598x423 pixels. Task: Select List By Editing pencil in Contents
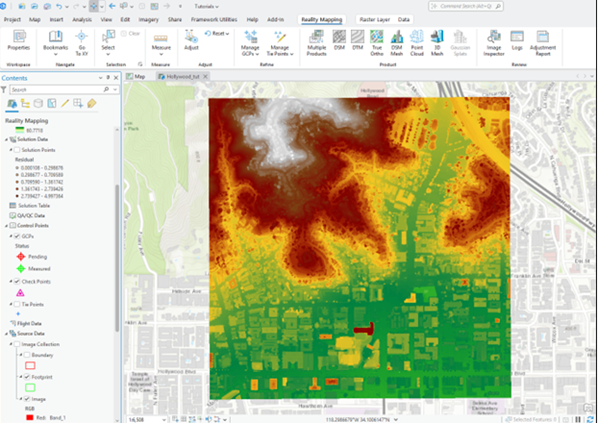click(65, 103)
